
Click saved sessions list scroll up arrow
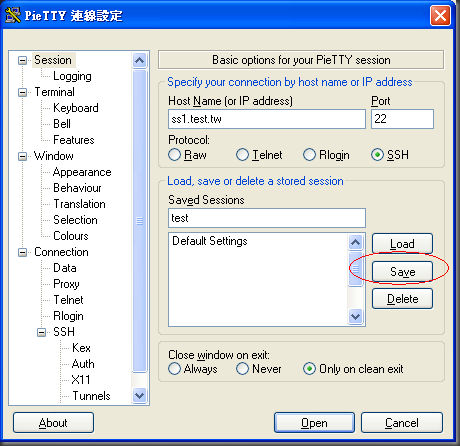click(355, 242)
